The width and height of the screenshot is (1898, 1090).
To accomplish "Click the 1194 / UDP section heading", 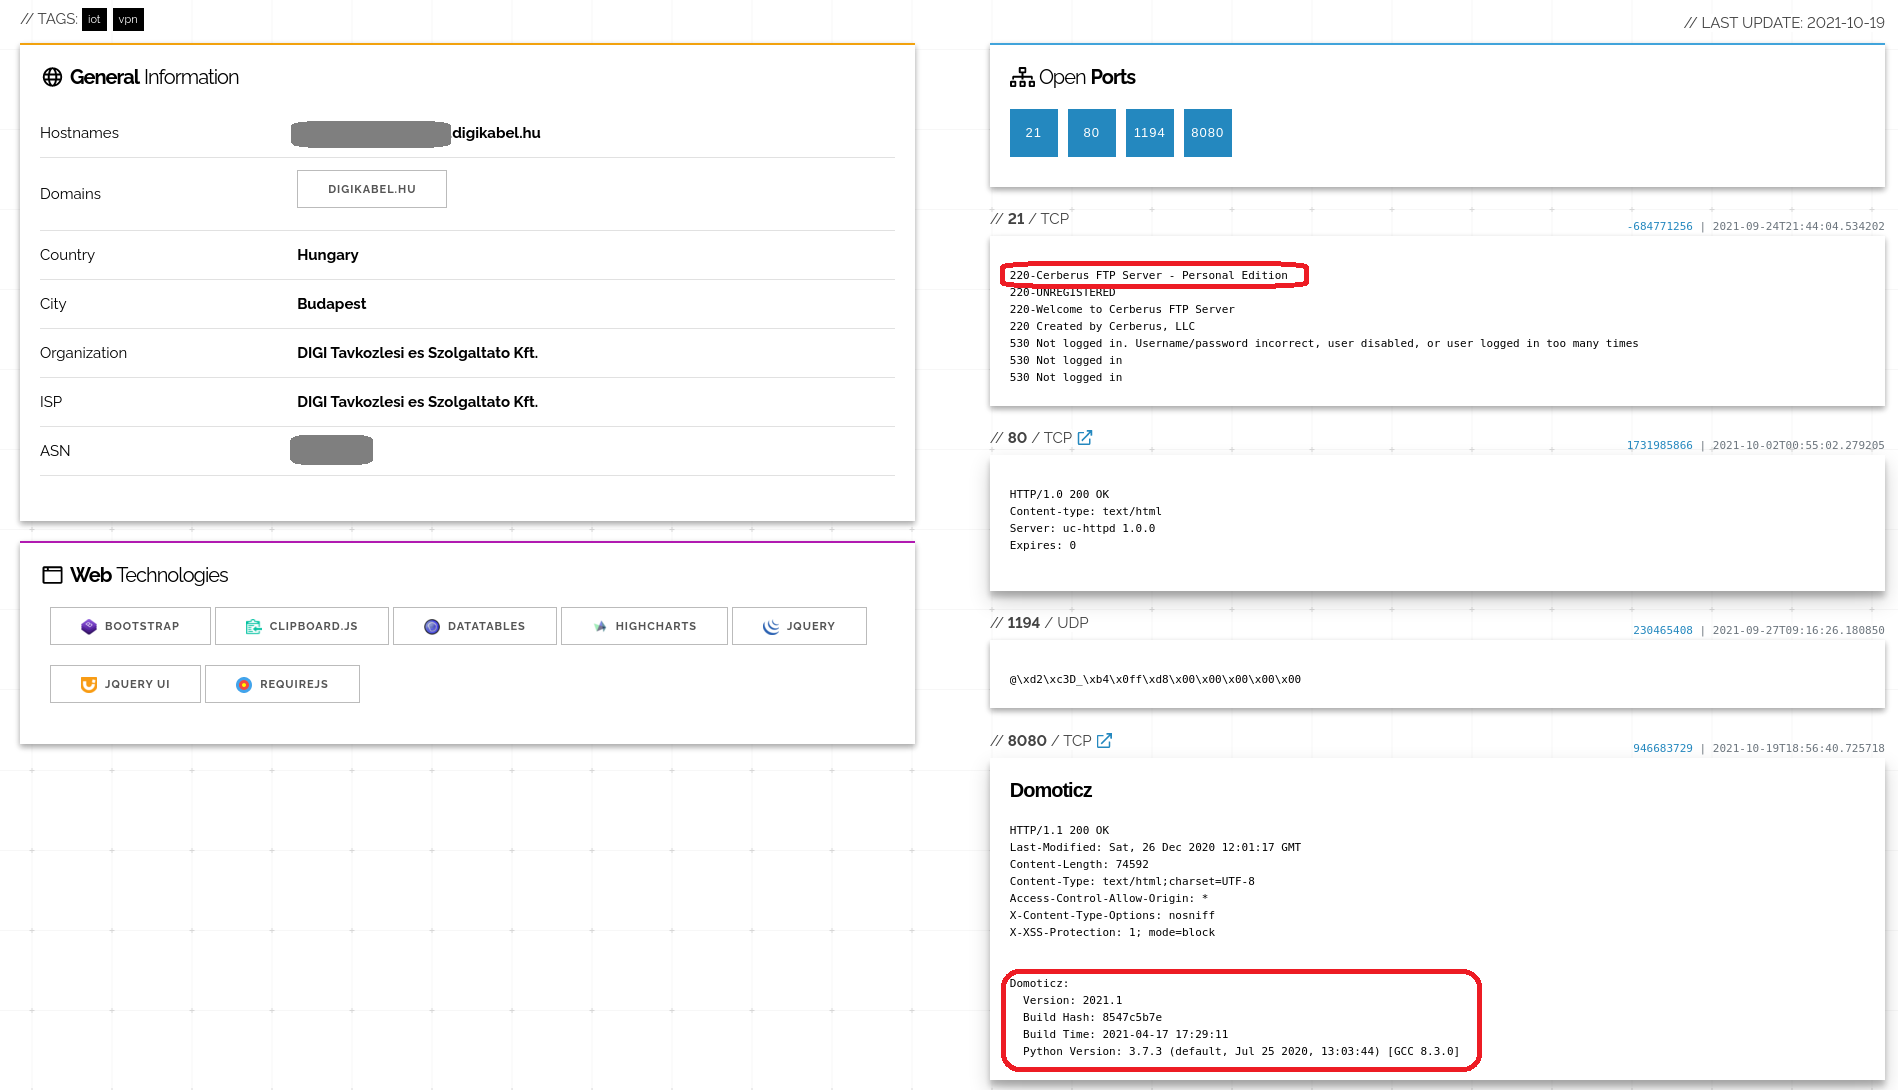I will [1039, 622].
